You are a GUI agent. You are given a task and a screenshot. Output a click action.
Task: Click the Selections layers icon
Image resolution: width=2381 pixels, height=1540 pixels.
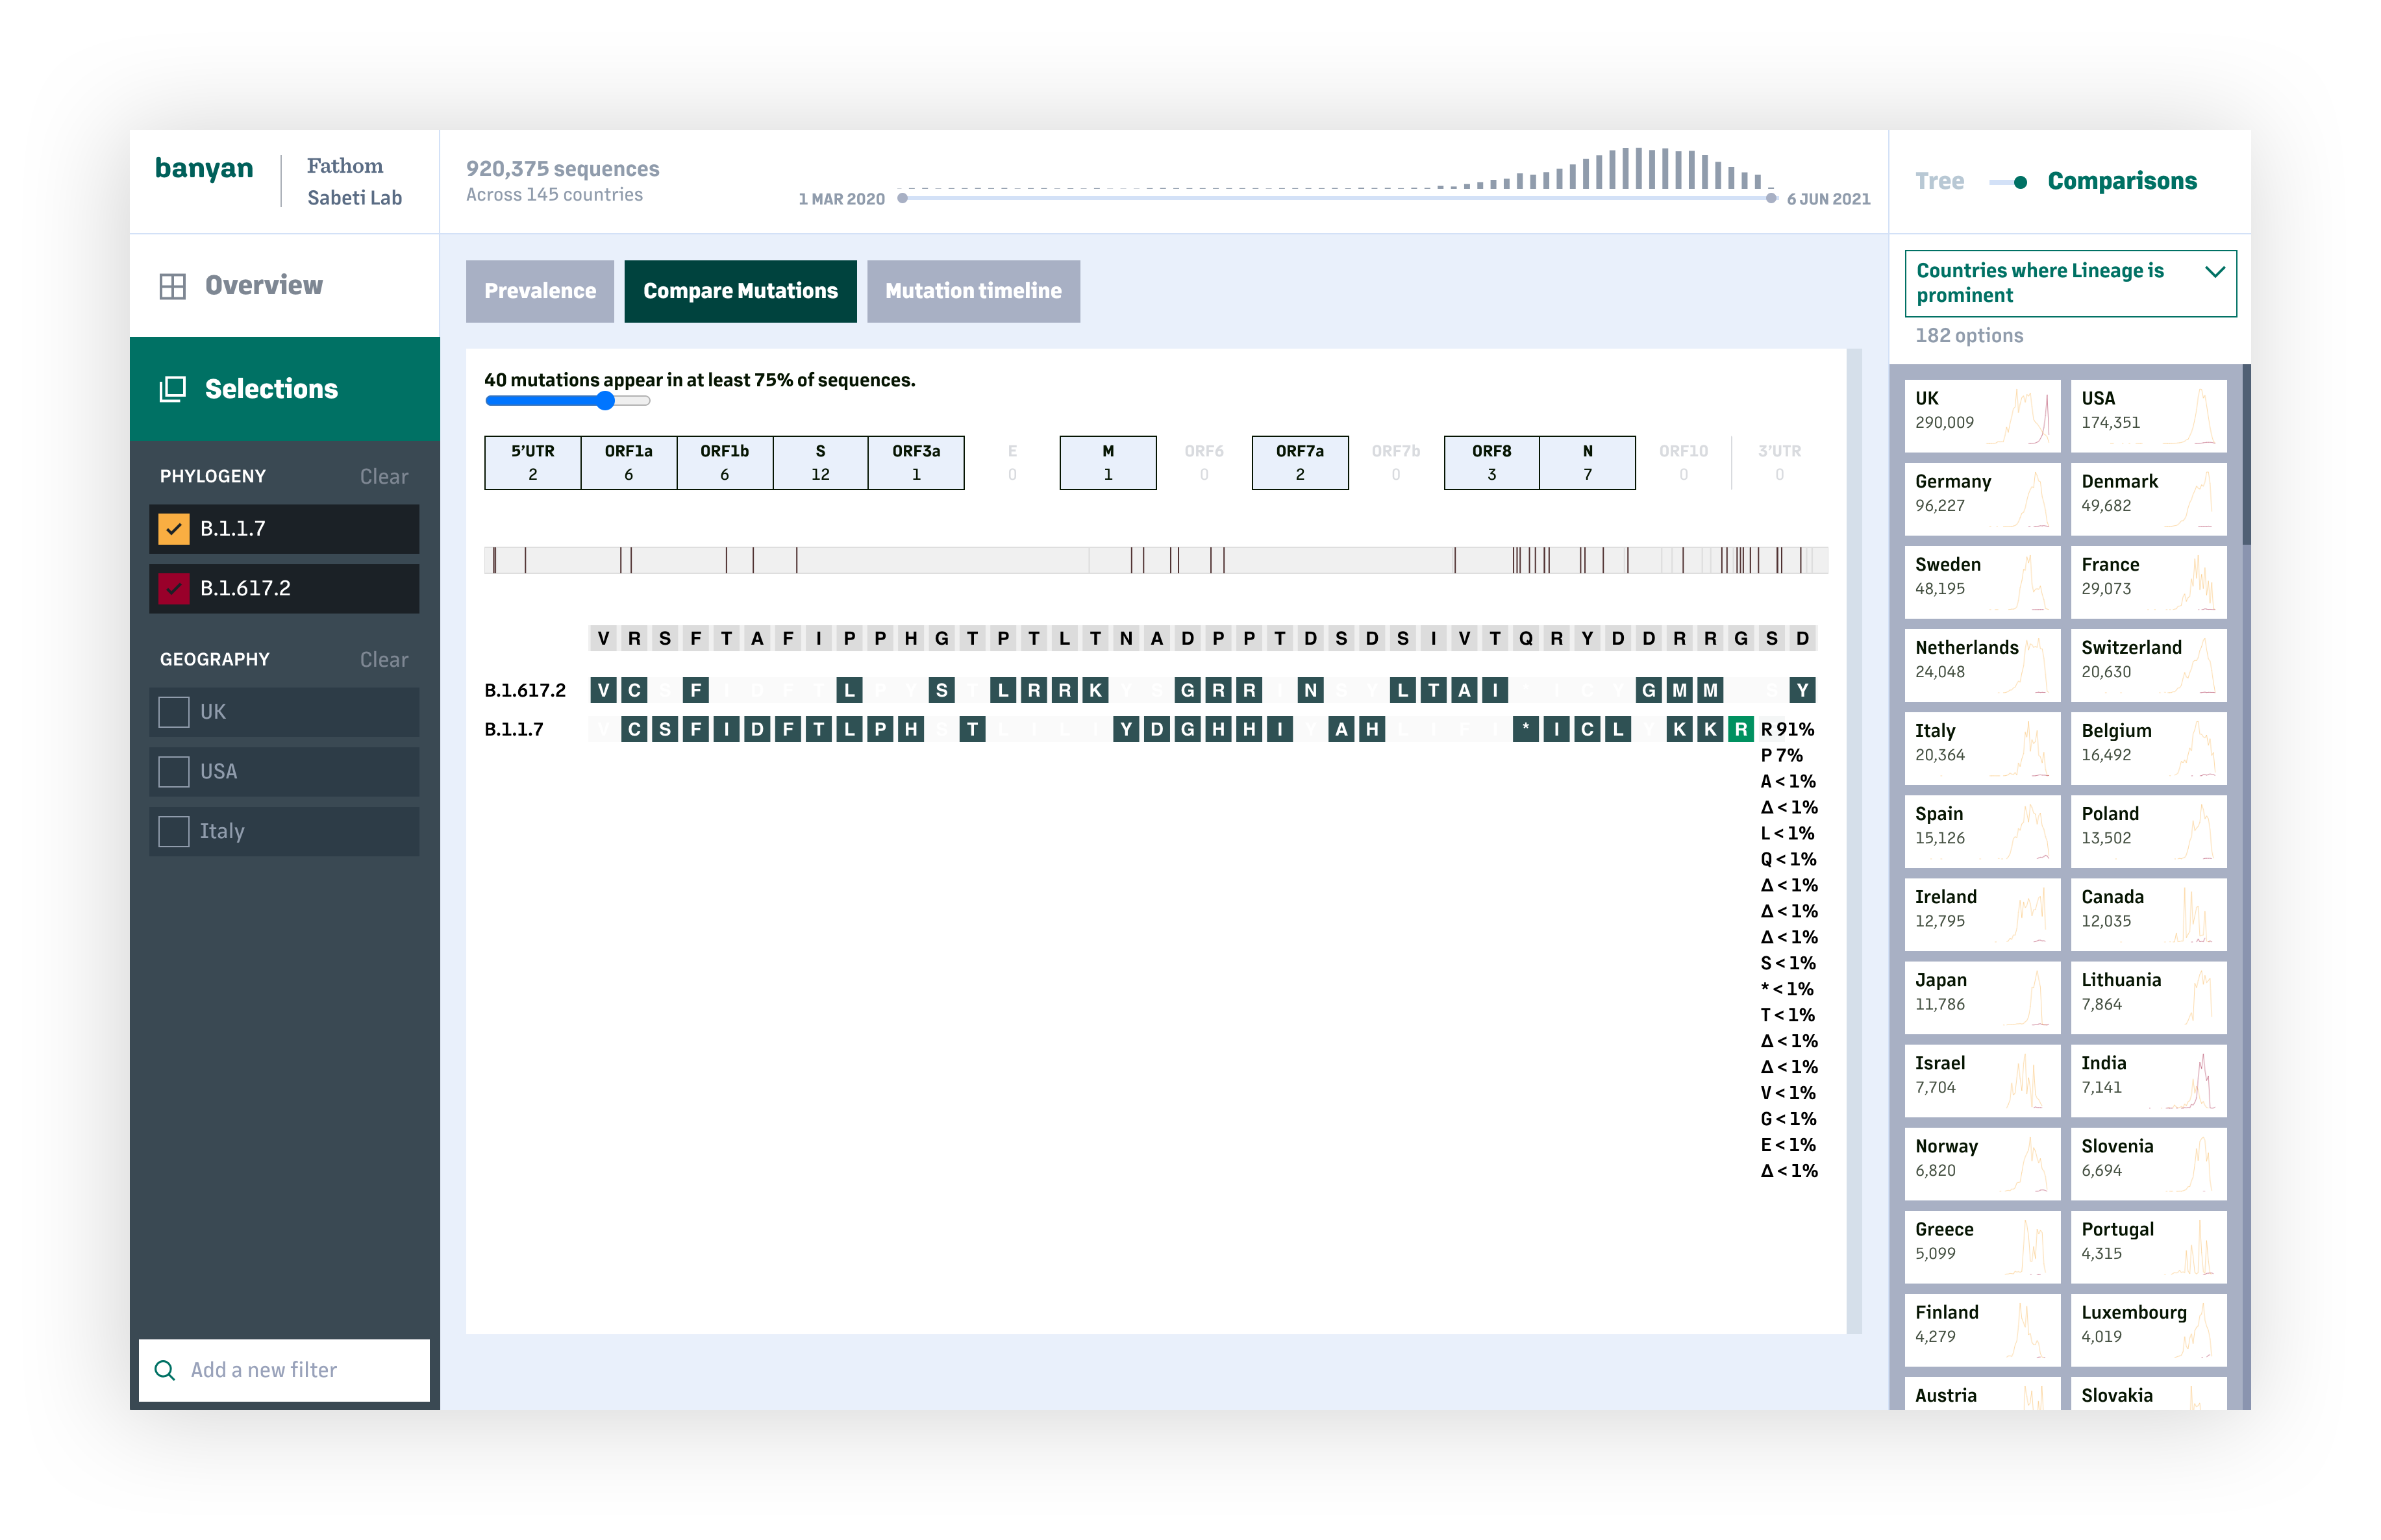point(172,389)
